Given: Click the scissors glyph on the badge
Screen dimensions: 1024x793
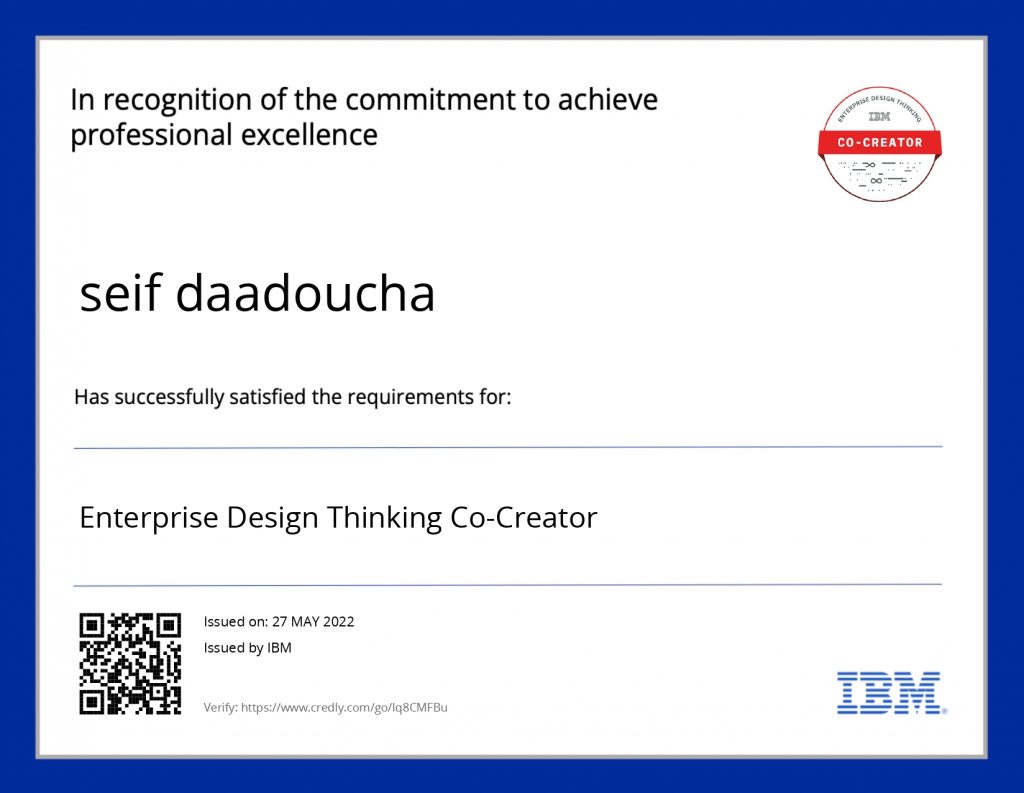Looking at the screenshot, I should [868, 164].
